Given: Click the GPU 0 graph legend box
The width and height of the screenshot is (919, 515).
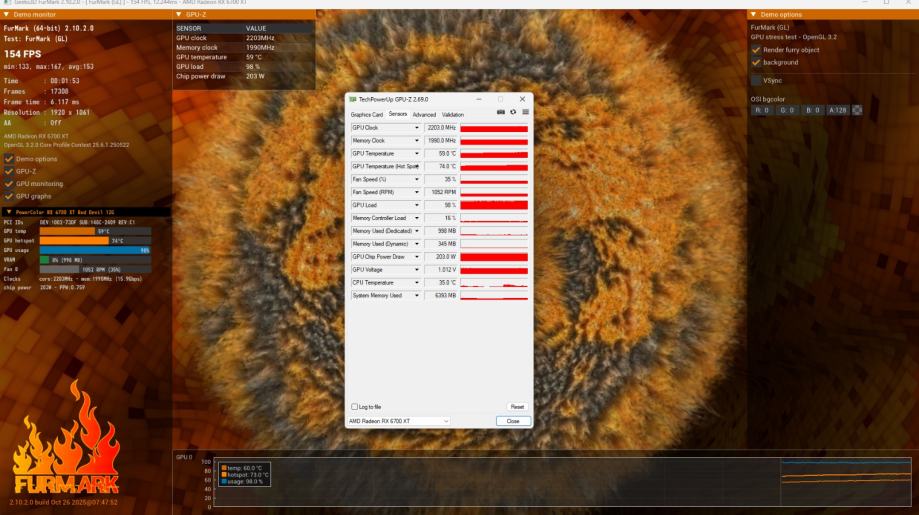Looking at the screenshot, I should point(244,475).
